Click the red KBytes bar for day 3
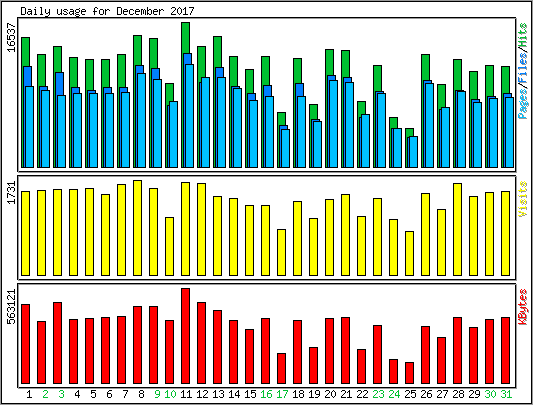Viewport: 533px width, 405px height. 58,343
